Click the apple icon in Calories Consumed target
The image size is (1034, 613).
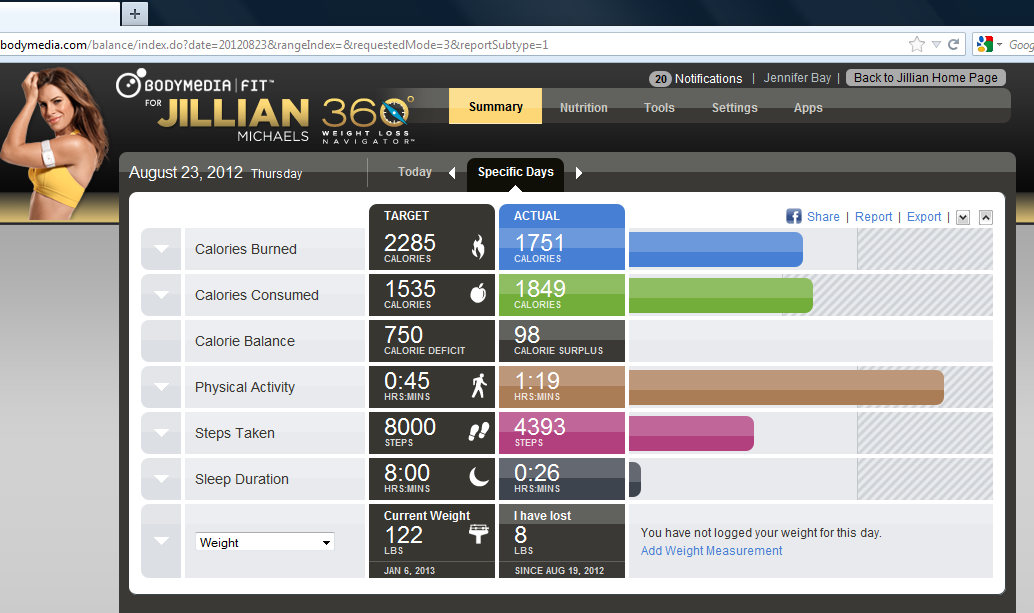(x=478, y=292)
